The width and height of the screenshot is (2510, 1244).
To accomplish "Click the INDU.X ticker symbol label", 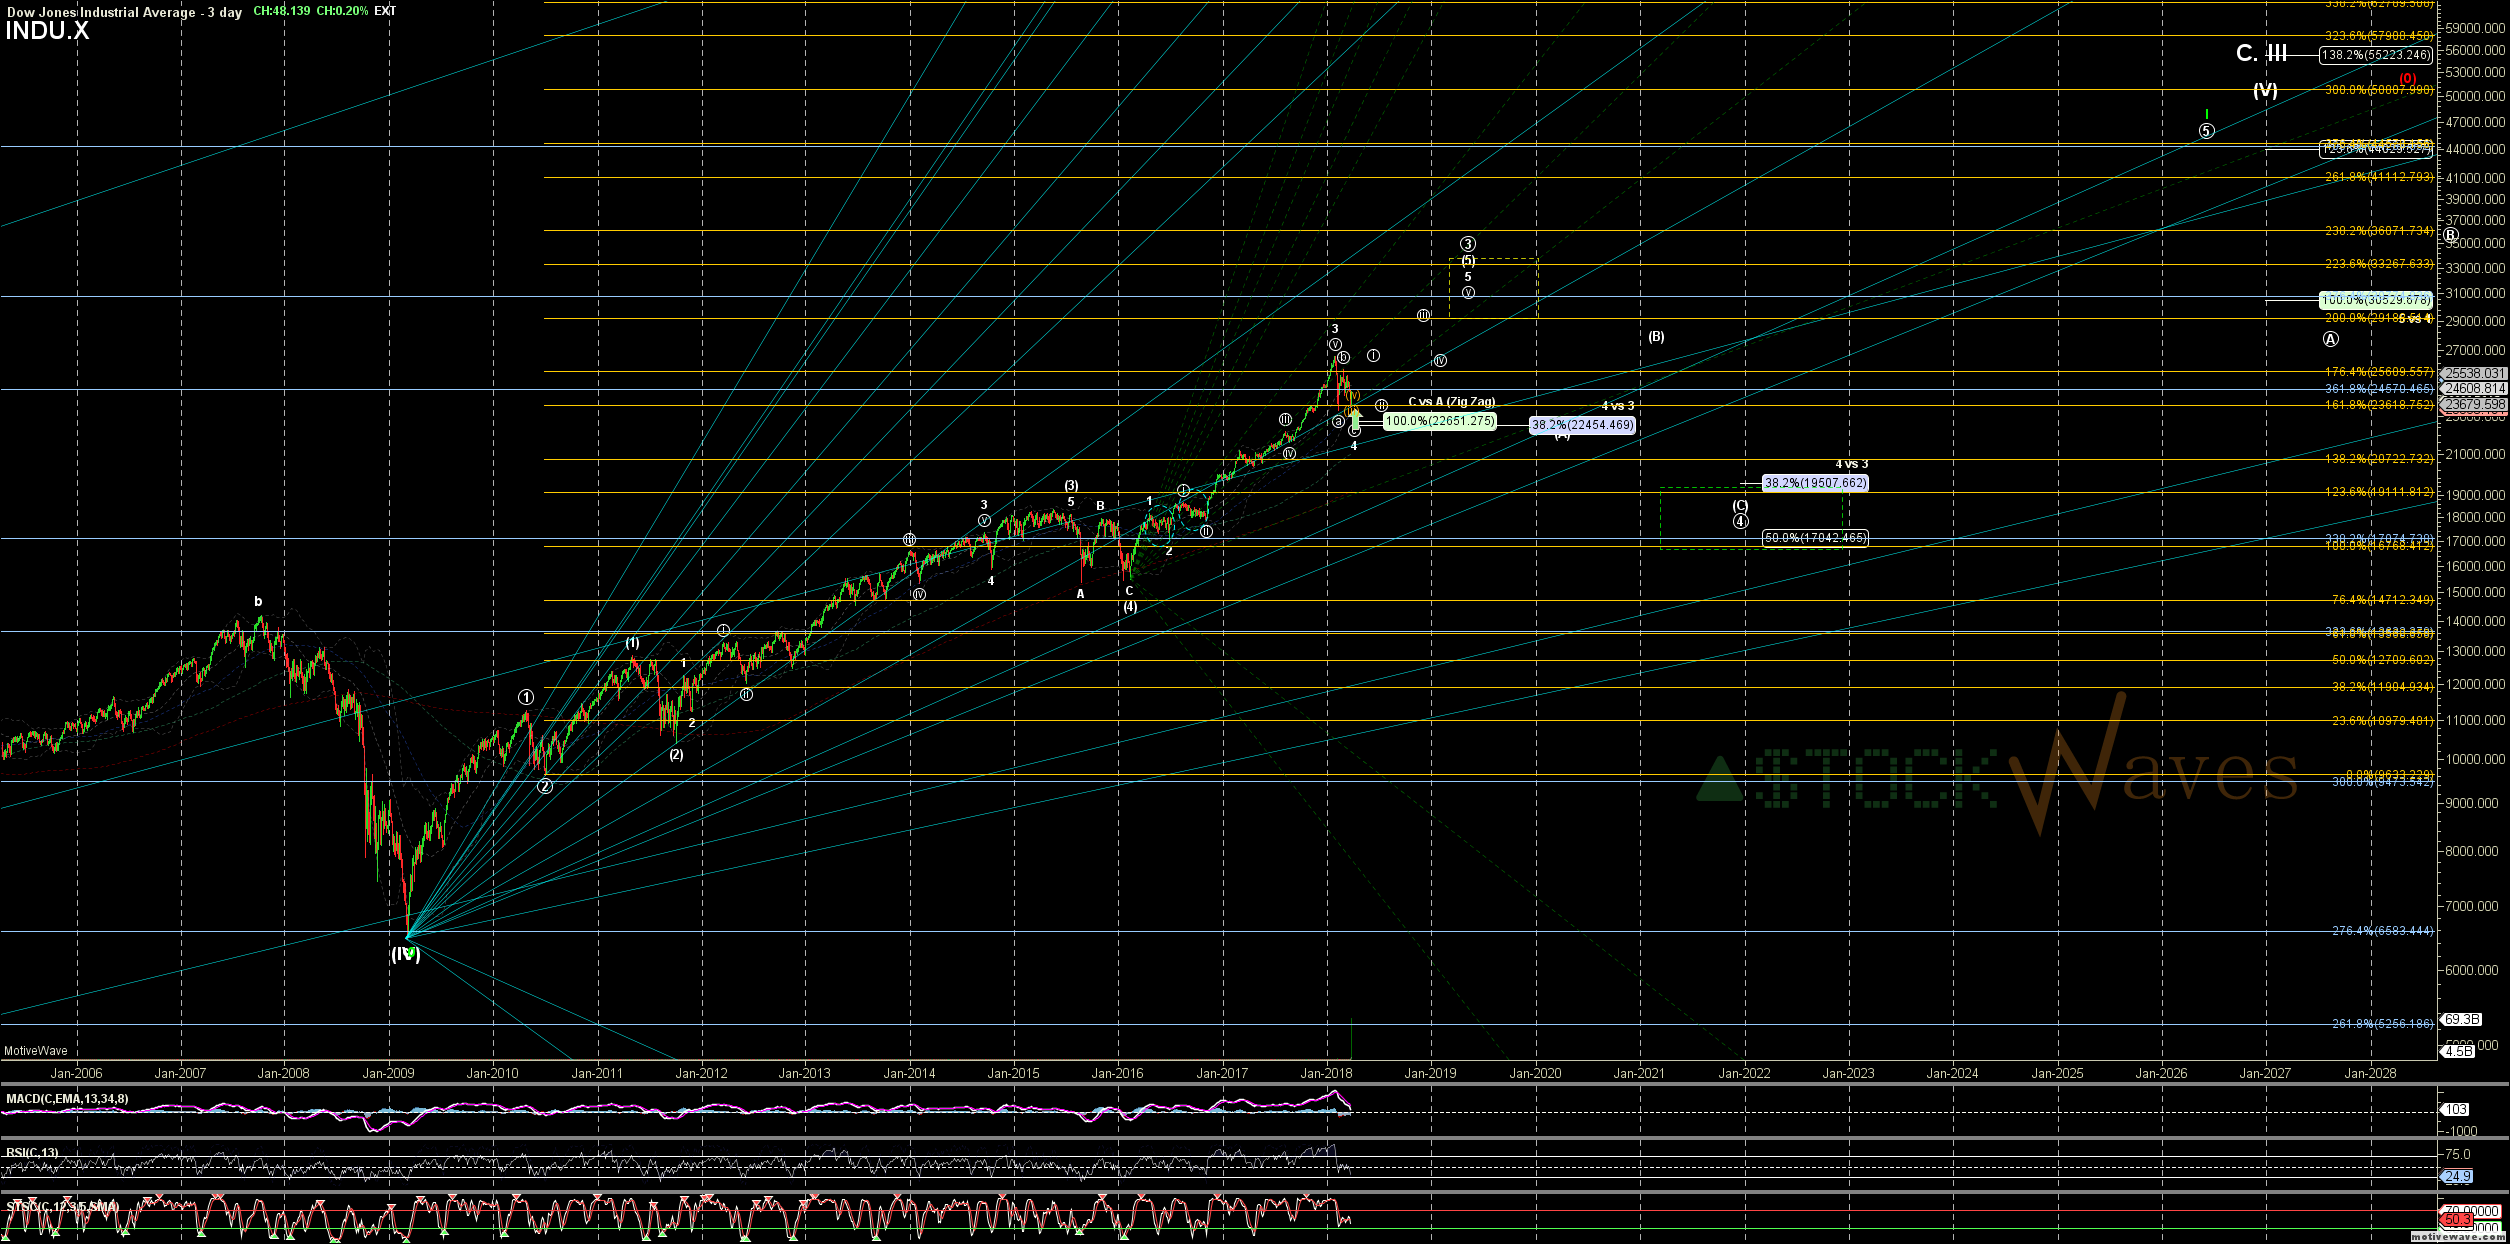I will click(47, 31).
